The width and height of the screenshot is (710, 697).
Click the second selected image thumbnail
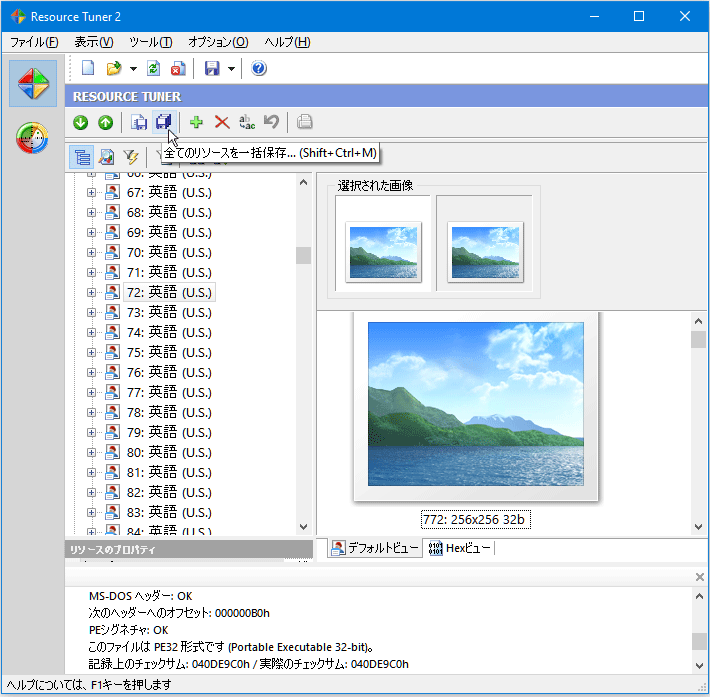click(485, 250)
